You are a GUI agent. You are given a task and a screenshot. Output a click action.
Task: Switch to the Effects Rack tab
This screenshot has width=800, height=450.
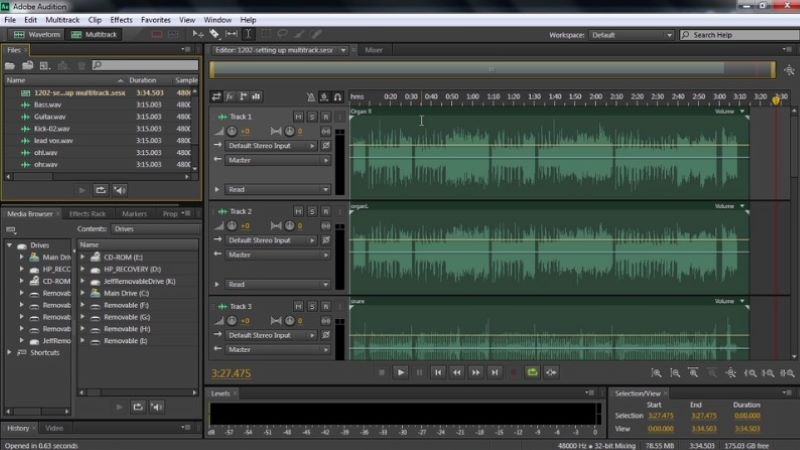[87, 214]
